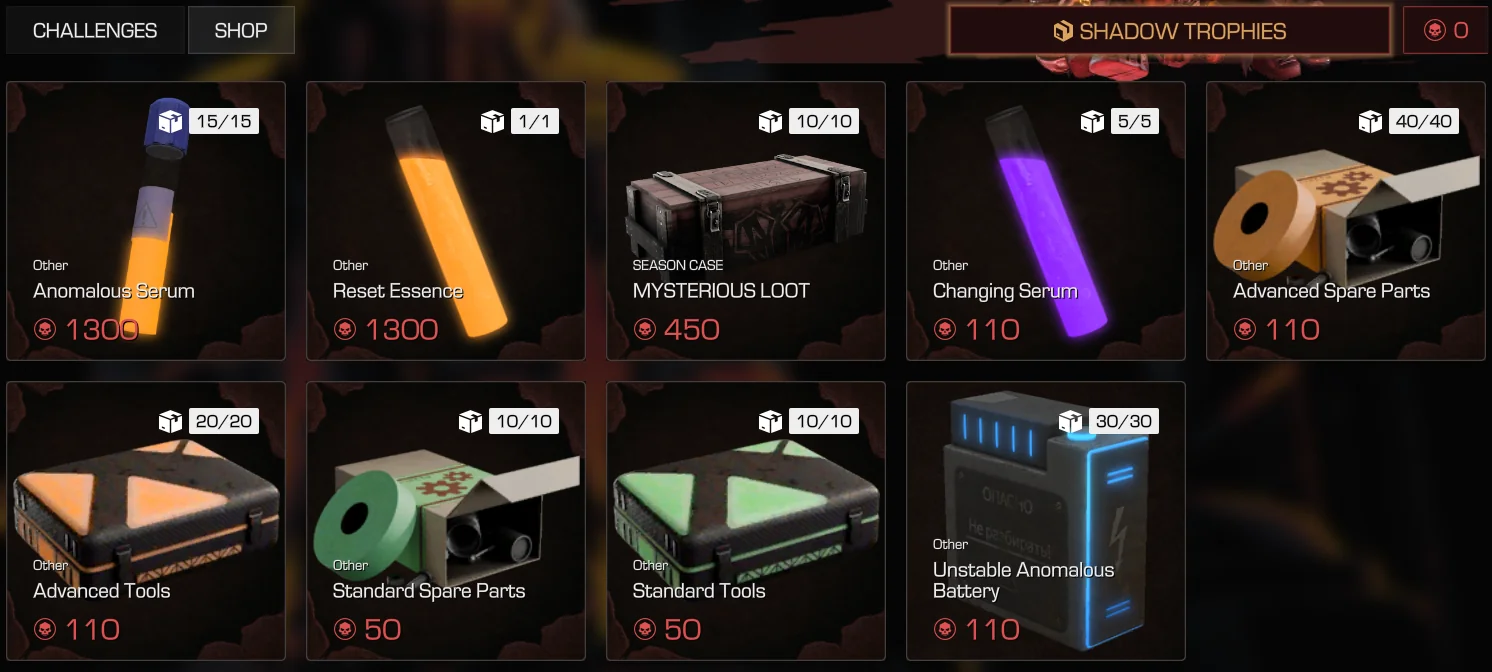Click the stock box icon on Mysterious Loot

[x=770, y=122]
